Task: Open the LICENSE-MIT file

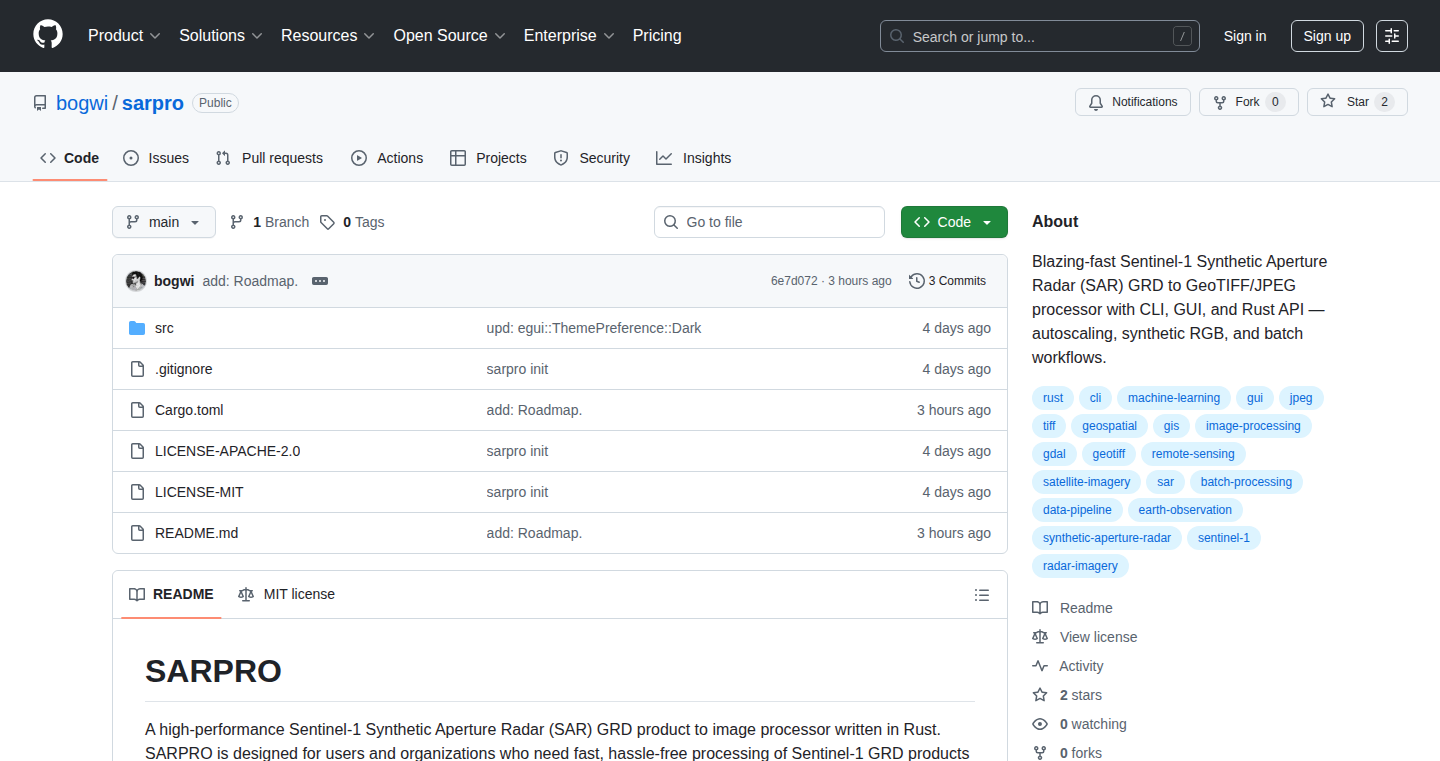Action: pos(199,492)
